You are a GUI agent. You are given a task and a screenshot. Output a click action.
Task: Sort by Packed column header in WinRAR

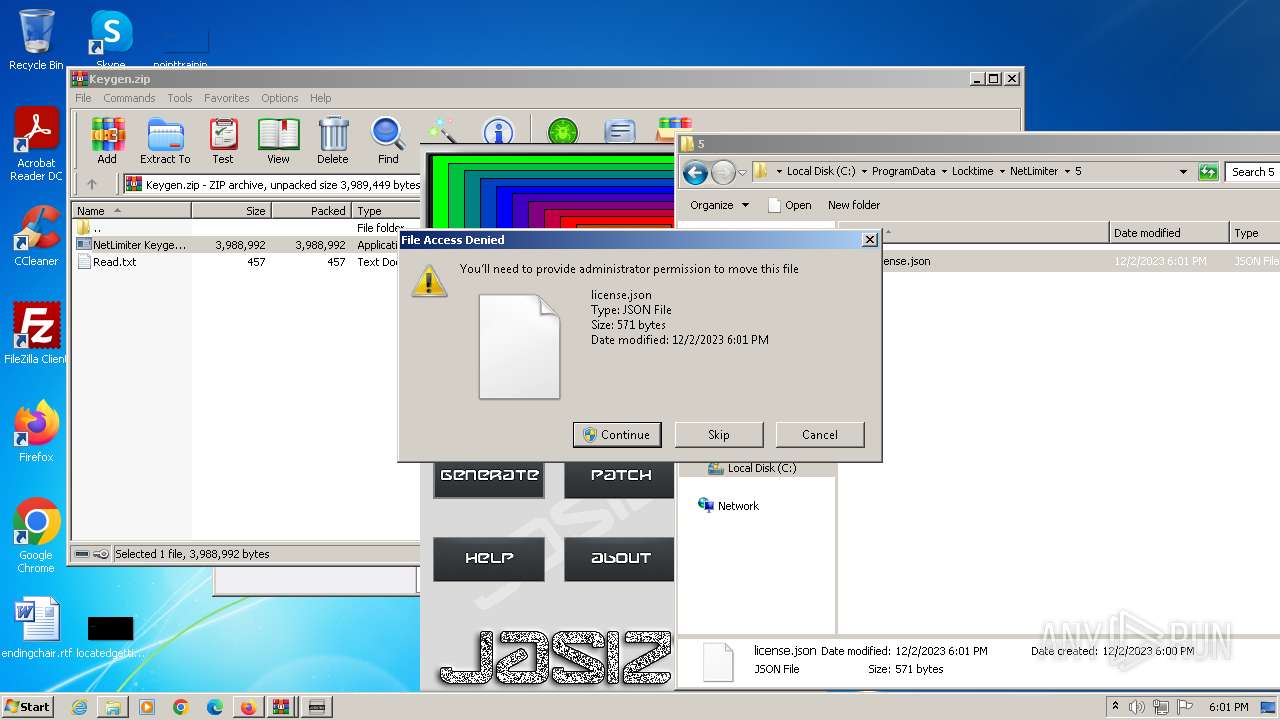[311, 211]
